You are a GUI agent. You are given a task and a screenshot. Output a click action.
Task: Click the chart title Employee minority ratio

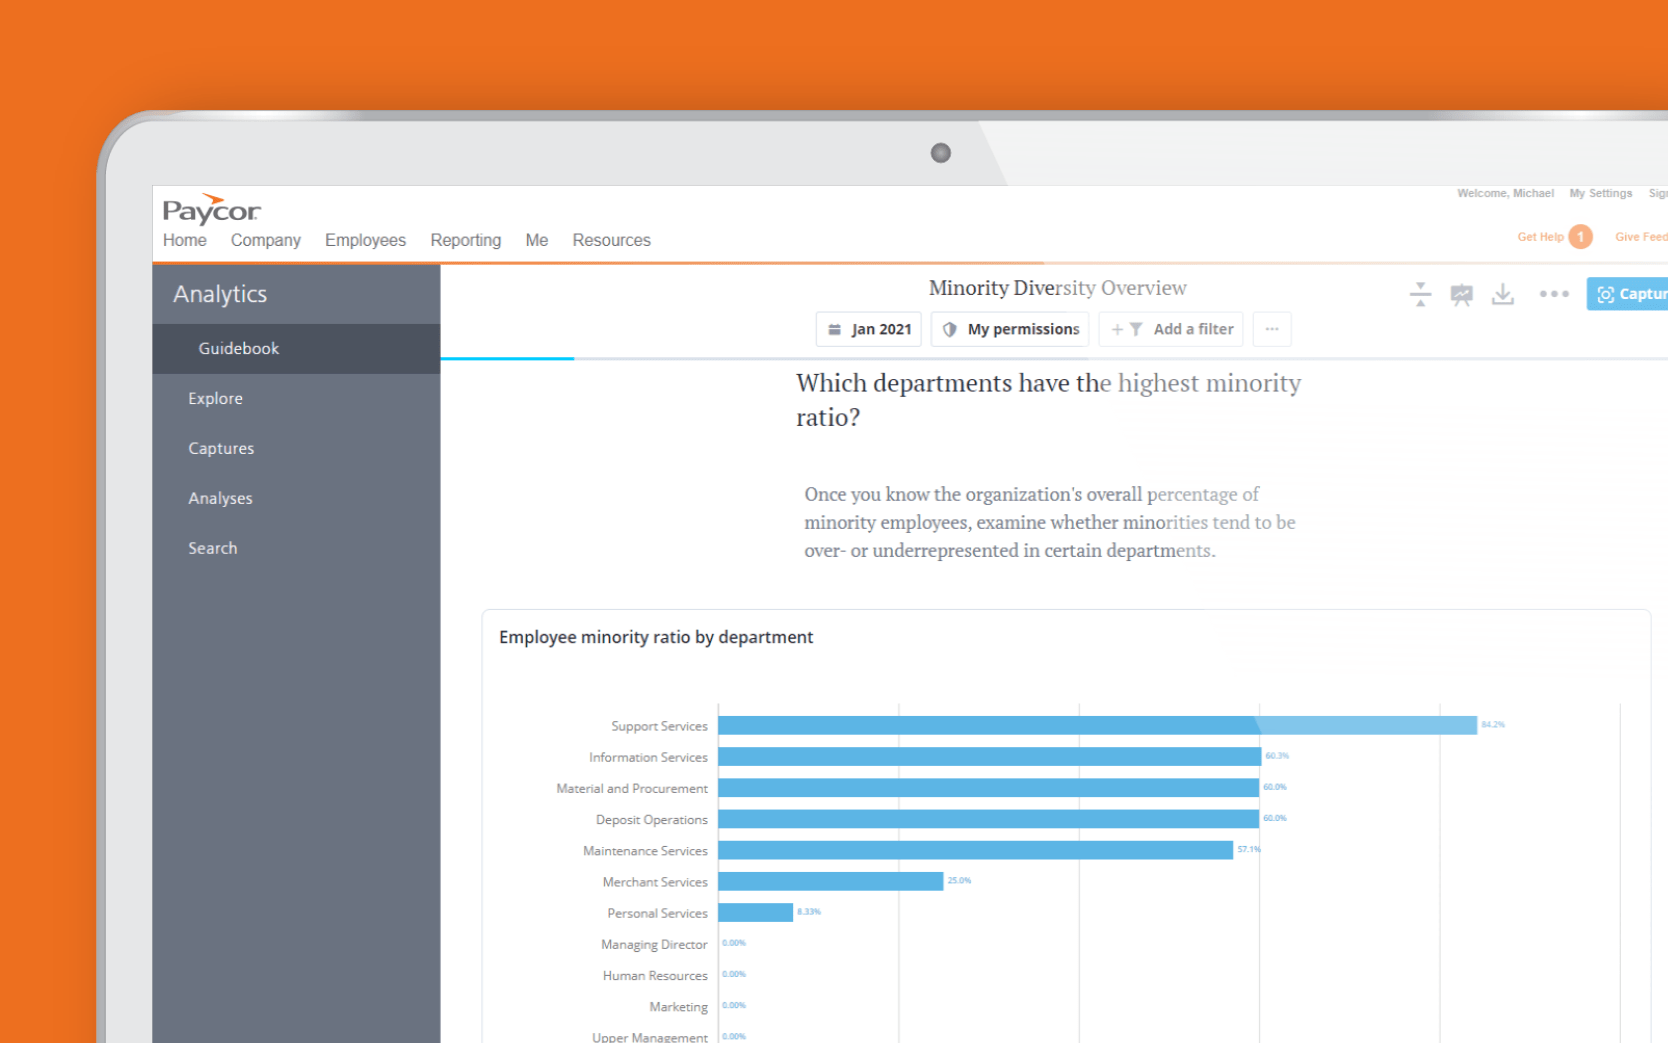click(656, 637)
